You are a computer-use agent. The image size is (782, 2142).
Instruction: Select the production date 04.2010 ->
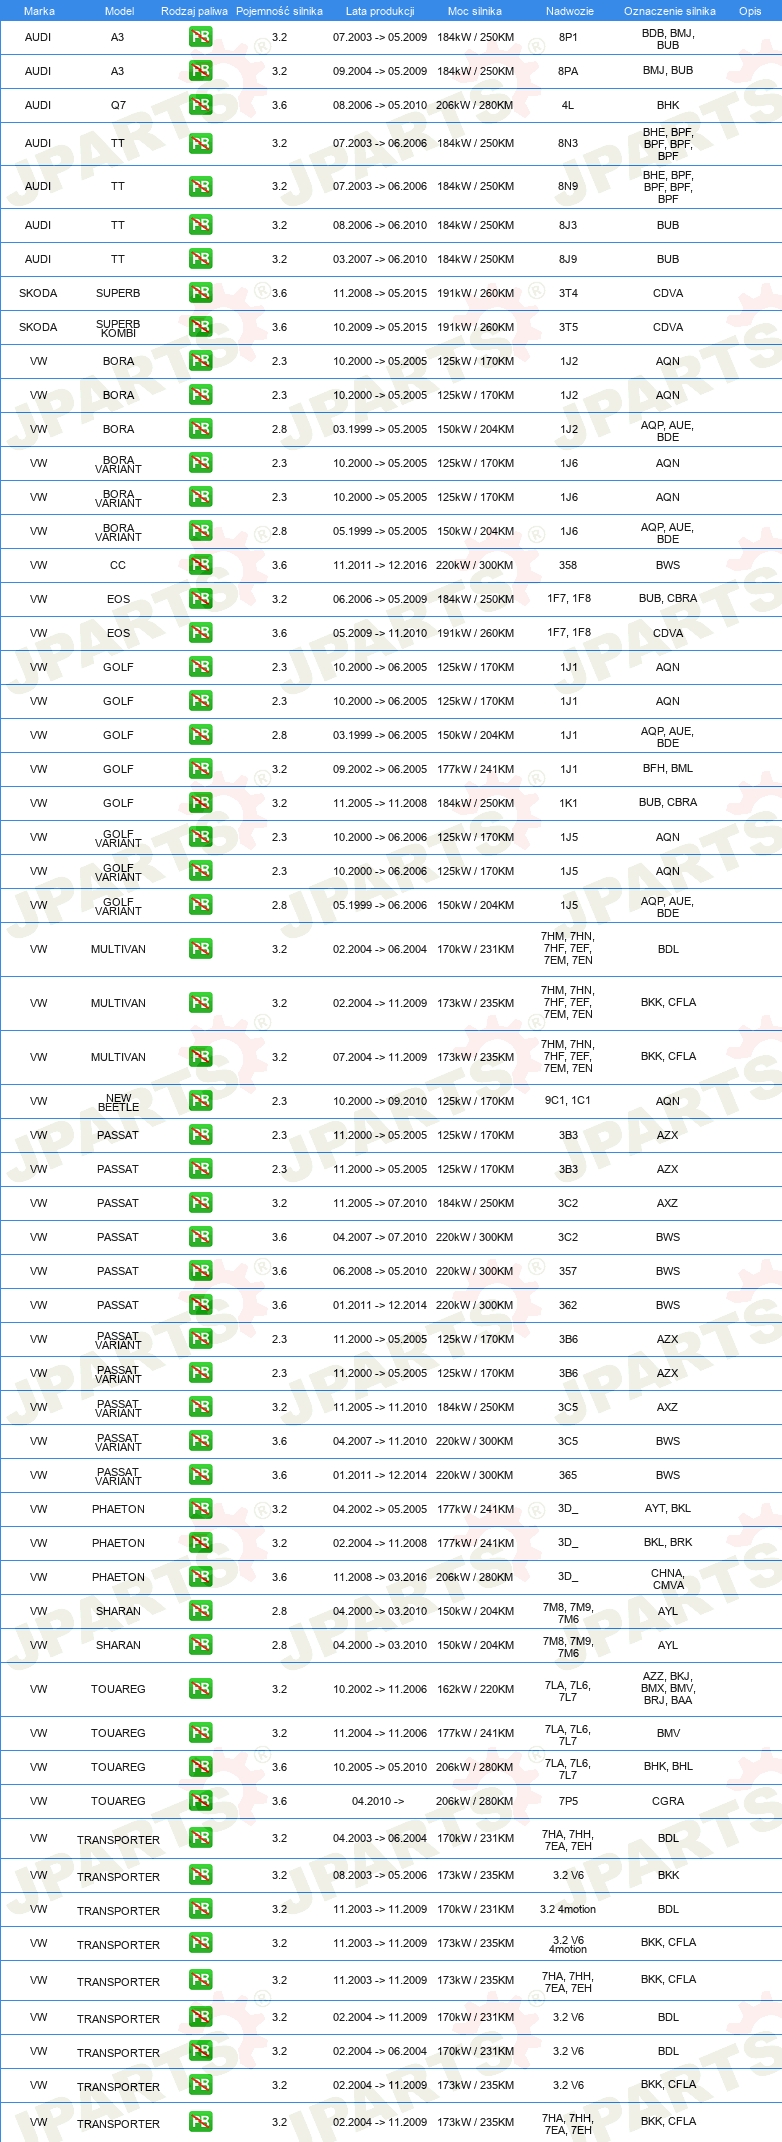pos(378,1801)
